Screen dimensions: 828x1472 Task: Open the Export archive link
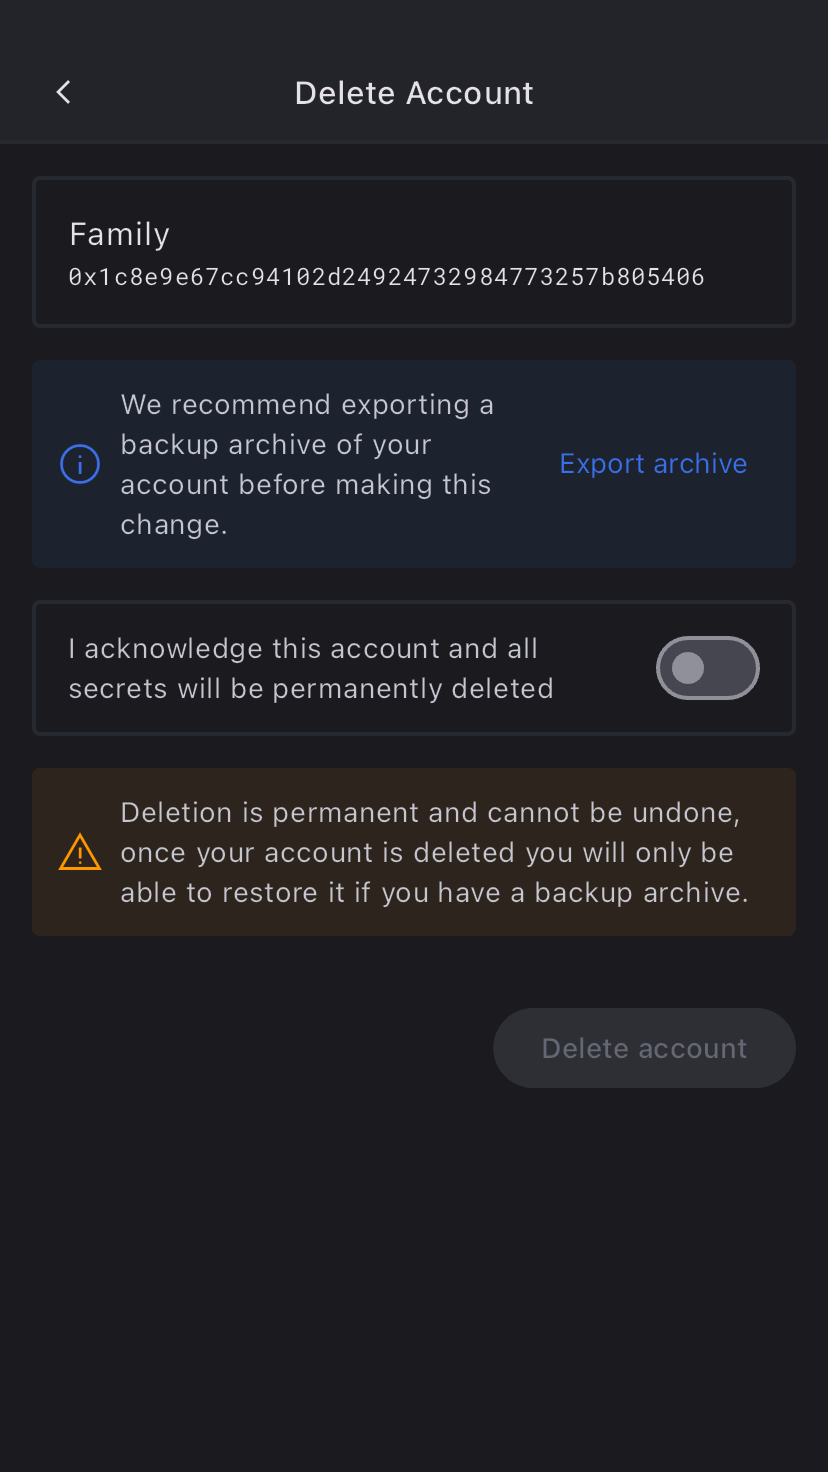(x=653, y=464)
